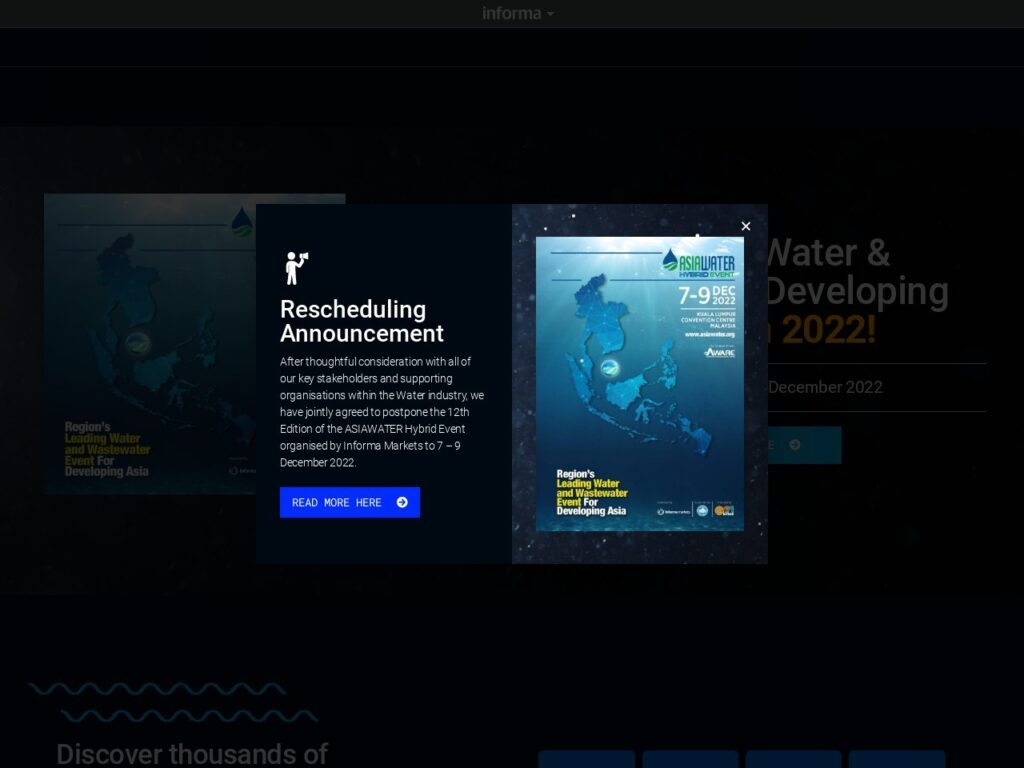Screen dimensions: 1024x768
Task: Click the announcement paragraph about 12th Edition
Action: [x=382, y=412]
